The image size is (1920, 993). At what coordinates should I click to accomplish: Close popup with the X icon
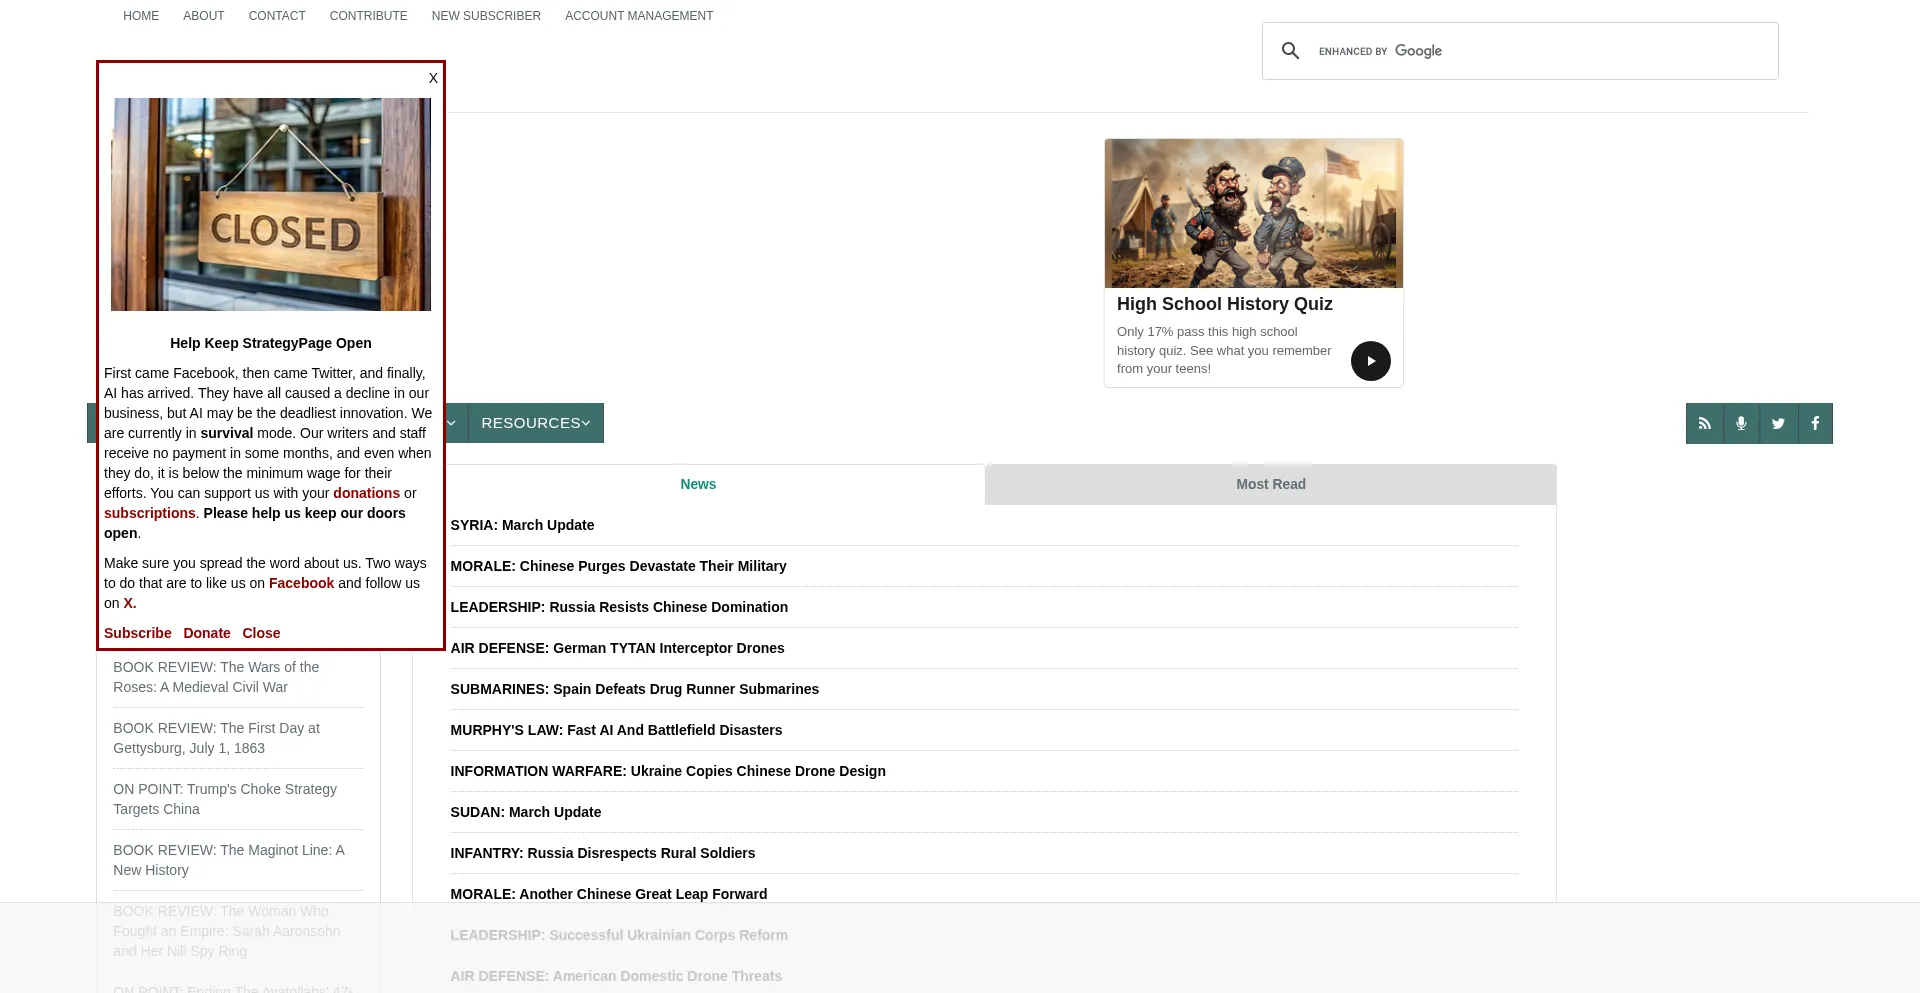pos(433,78)
